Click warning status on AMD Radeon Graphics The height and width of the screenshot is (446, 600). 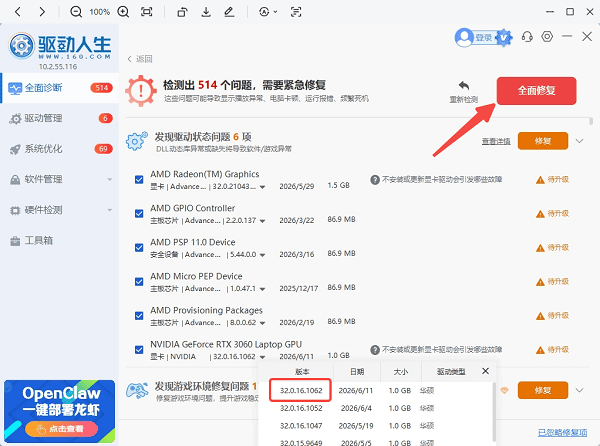tap(552, 179)
